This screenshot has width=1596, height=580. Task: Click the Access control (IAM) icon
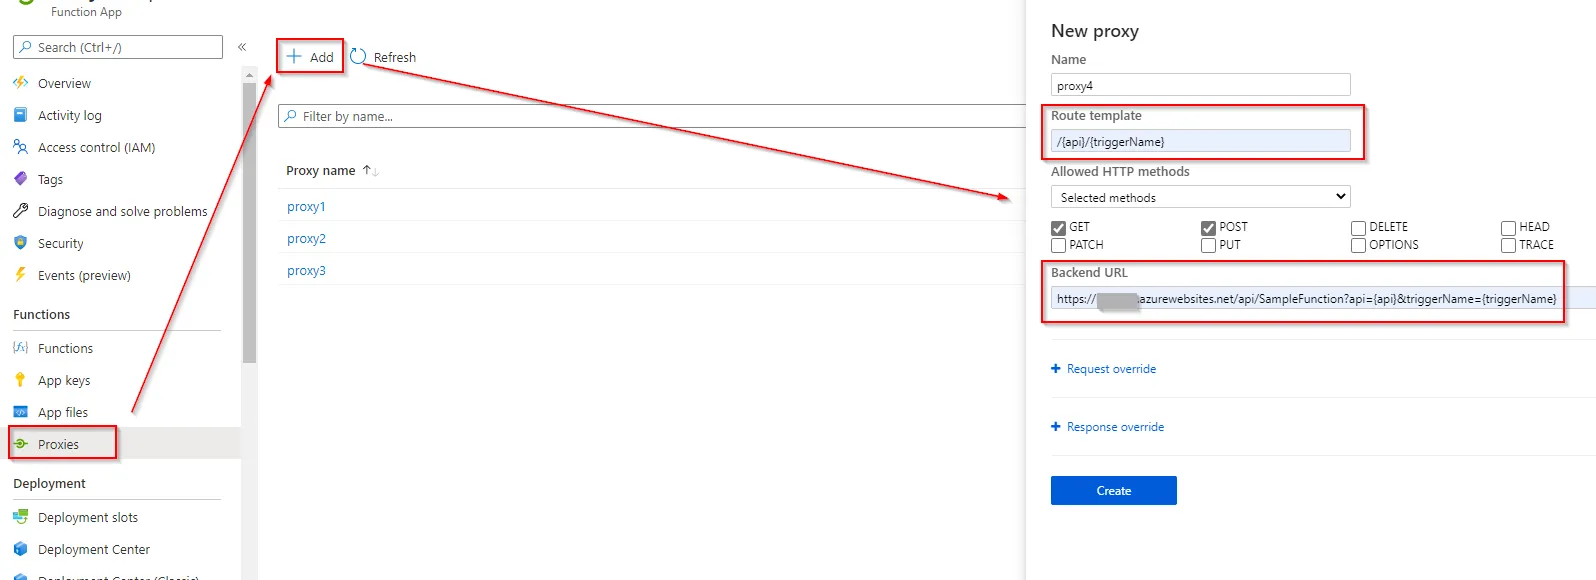pos(20,147)
